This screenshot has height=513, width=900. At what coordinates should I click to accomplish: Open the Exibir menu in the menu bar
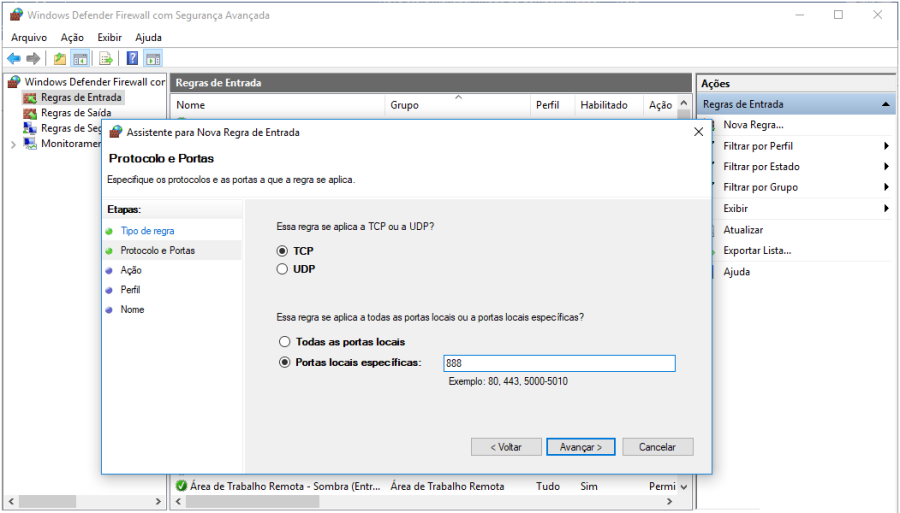[x=109, y=37]
